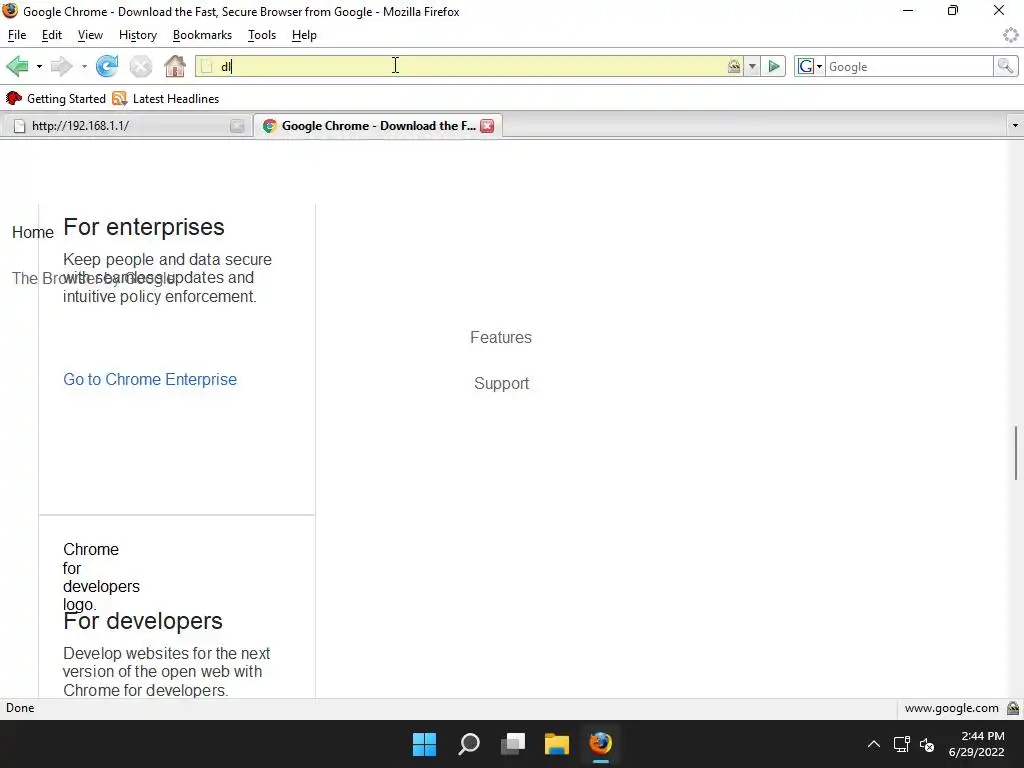Click the For enterprises heading

point(144,227)
